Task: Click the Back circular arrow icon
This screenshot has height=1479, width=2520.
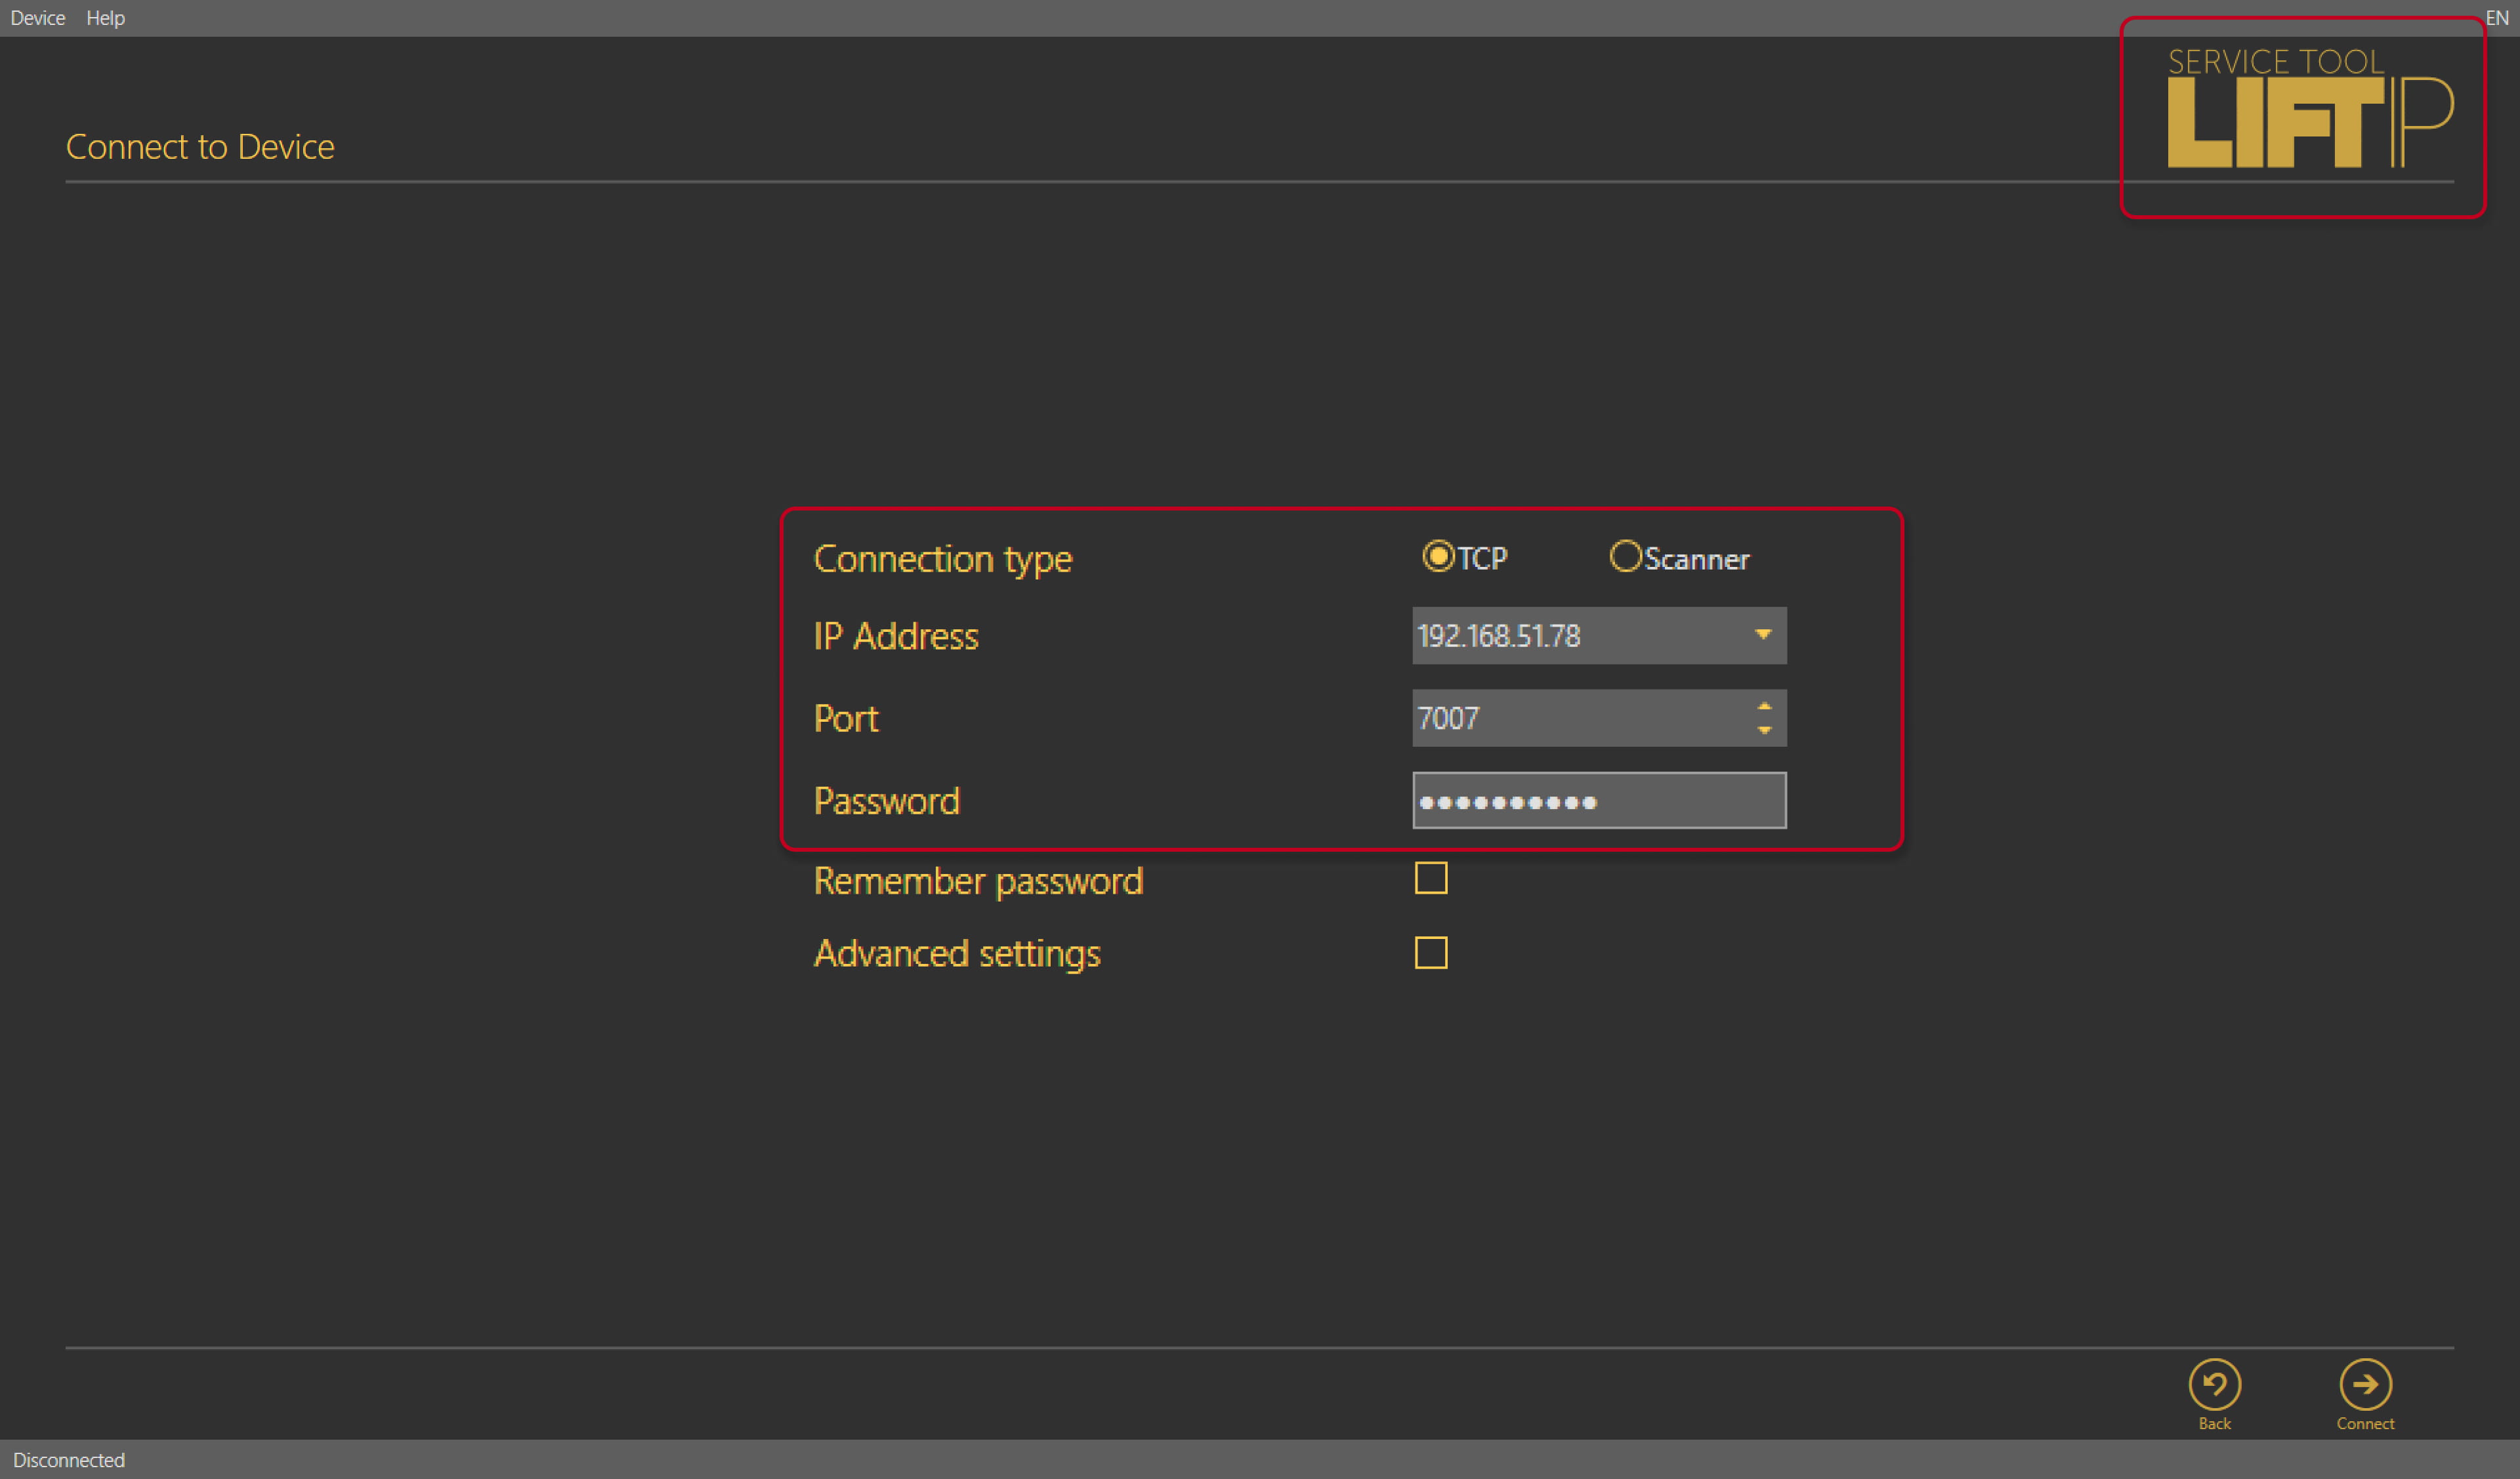Action: [x=2214, y=1384]
